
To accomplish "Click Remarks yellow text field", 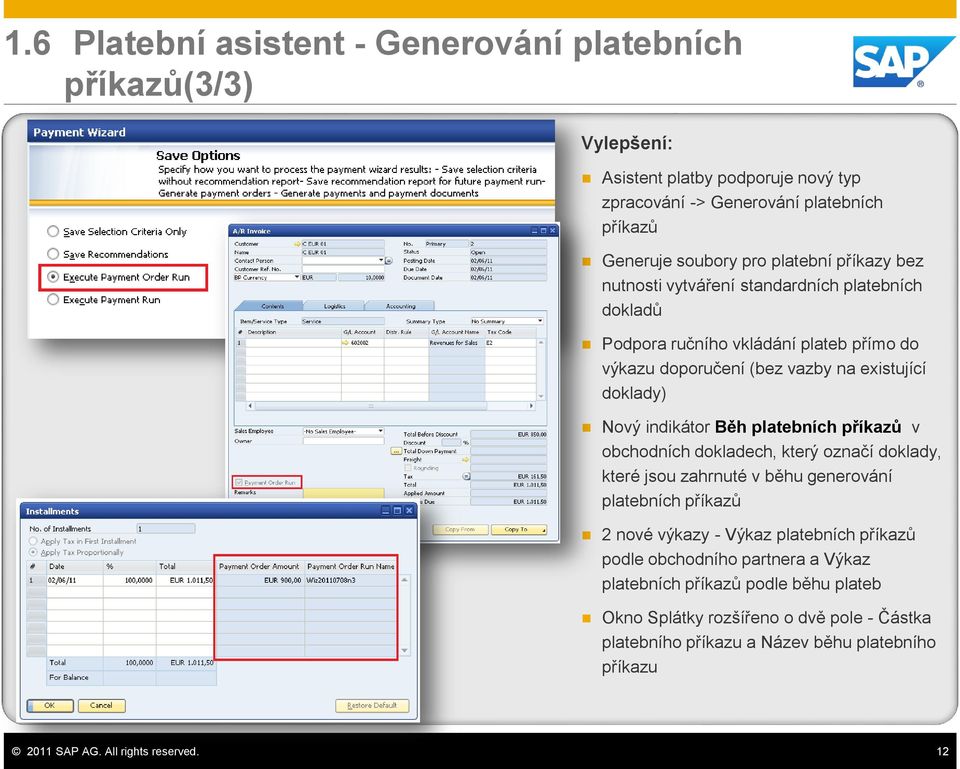I will click(x=343, y=492).
